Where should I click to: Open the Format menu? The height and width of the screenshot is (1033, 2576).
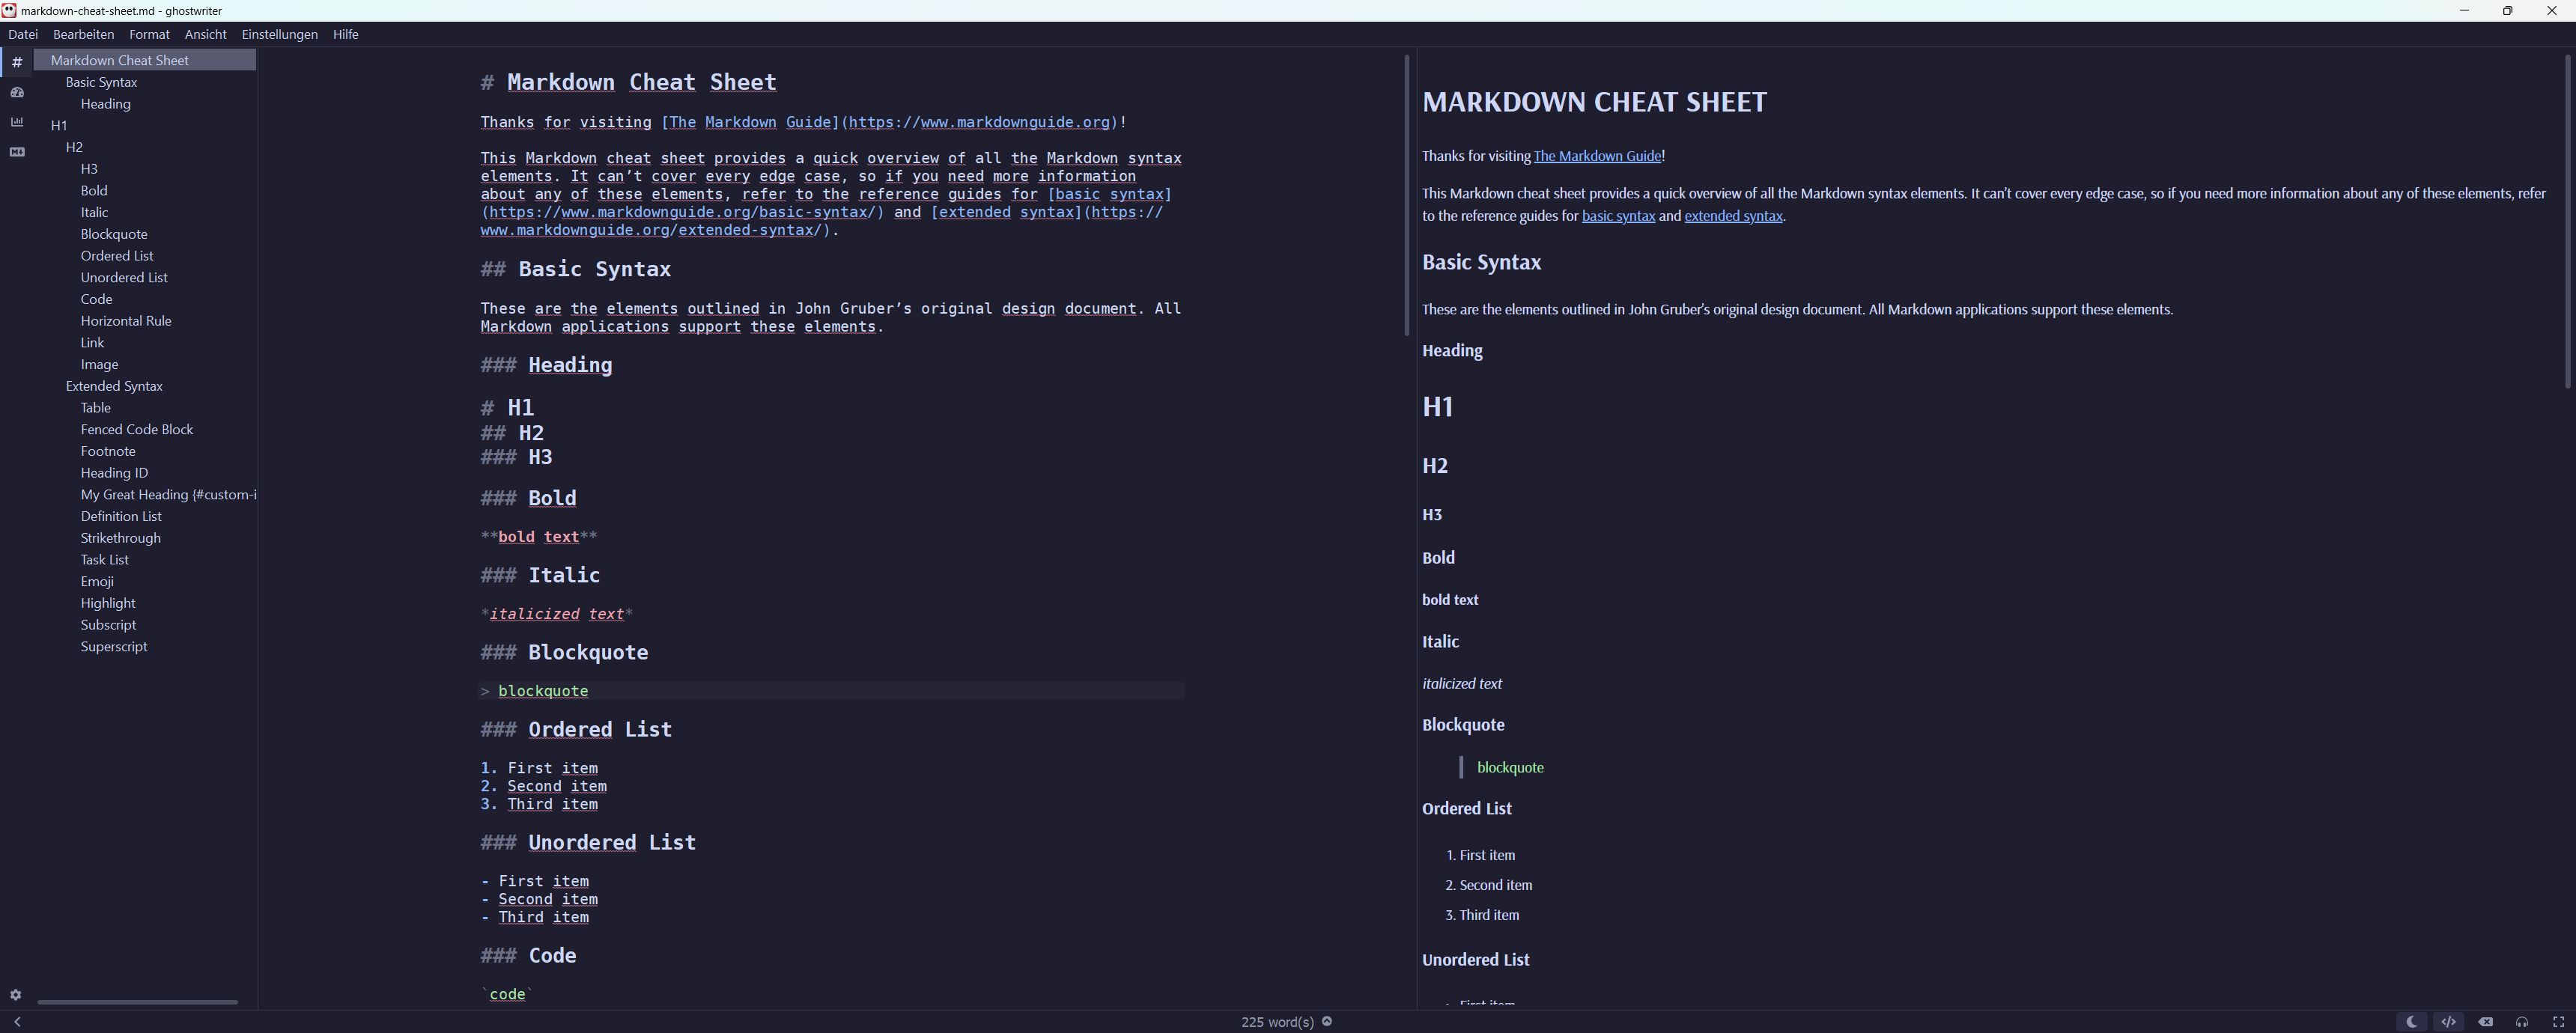point(149,34)
